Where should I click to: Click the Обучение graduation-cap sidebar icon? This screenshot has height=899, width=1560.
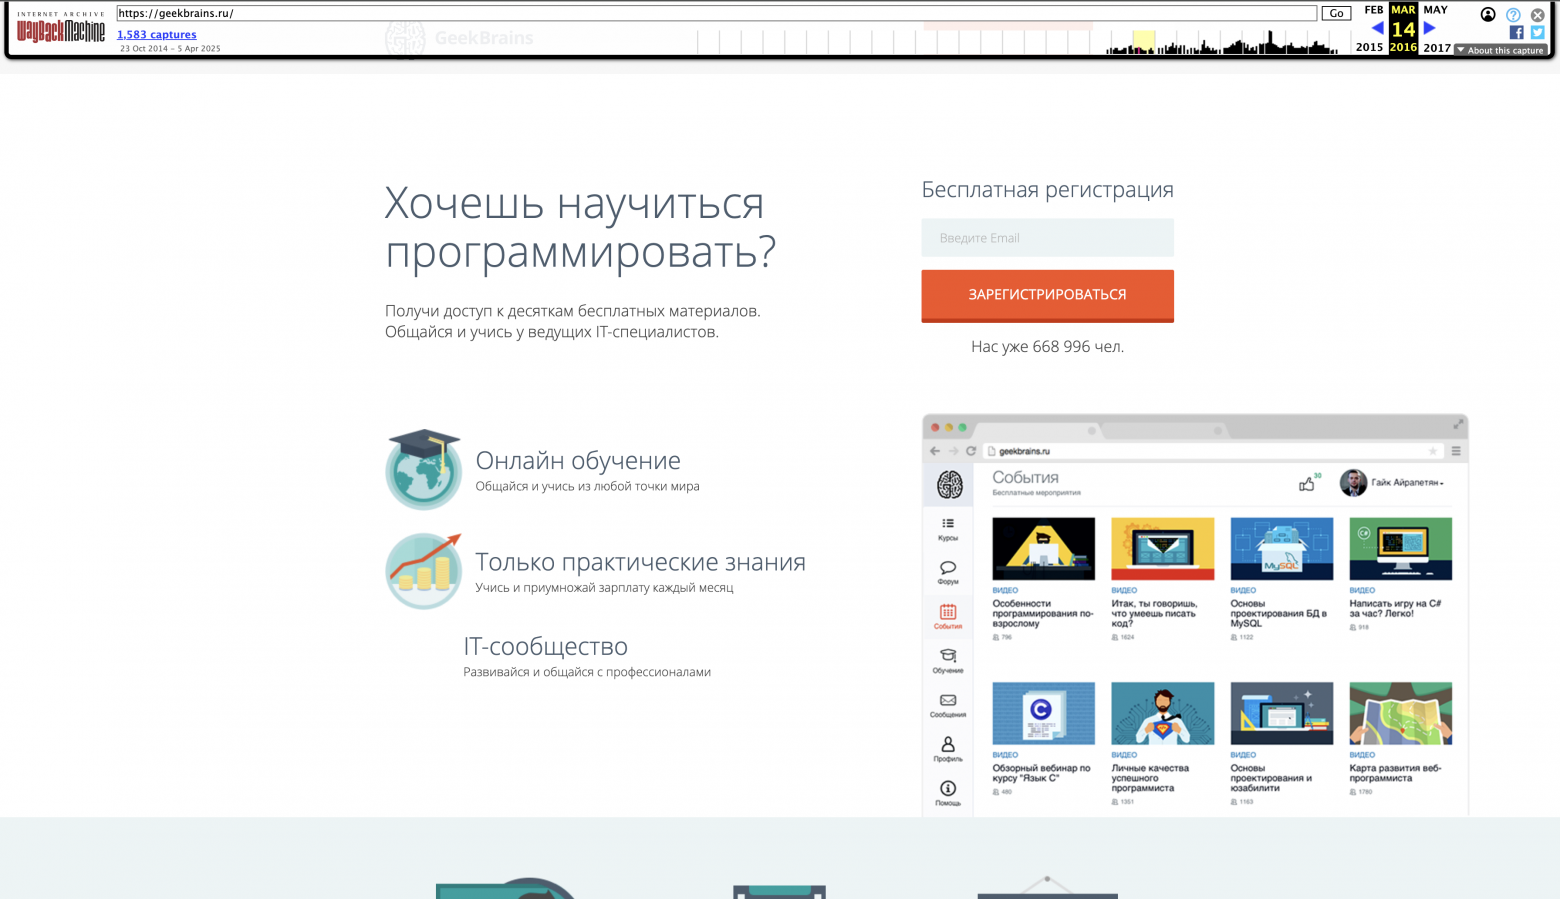click(947, 655)
